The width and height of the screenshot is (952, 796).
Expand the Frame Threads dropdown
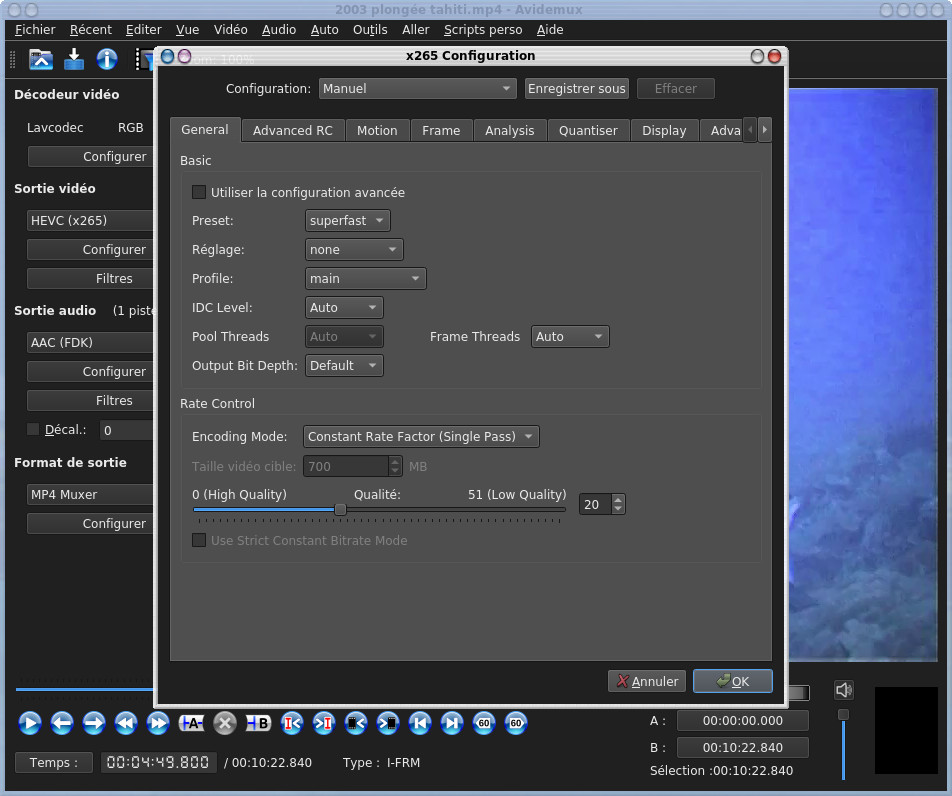pyautogui.click(x=570, y=337)
